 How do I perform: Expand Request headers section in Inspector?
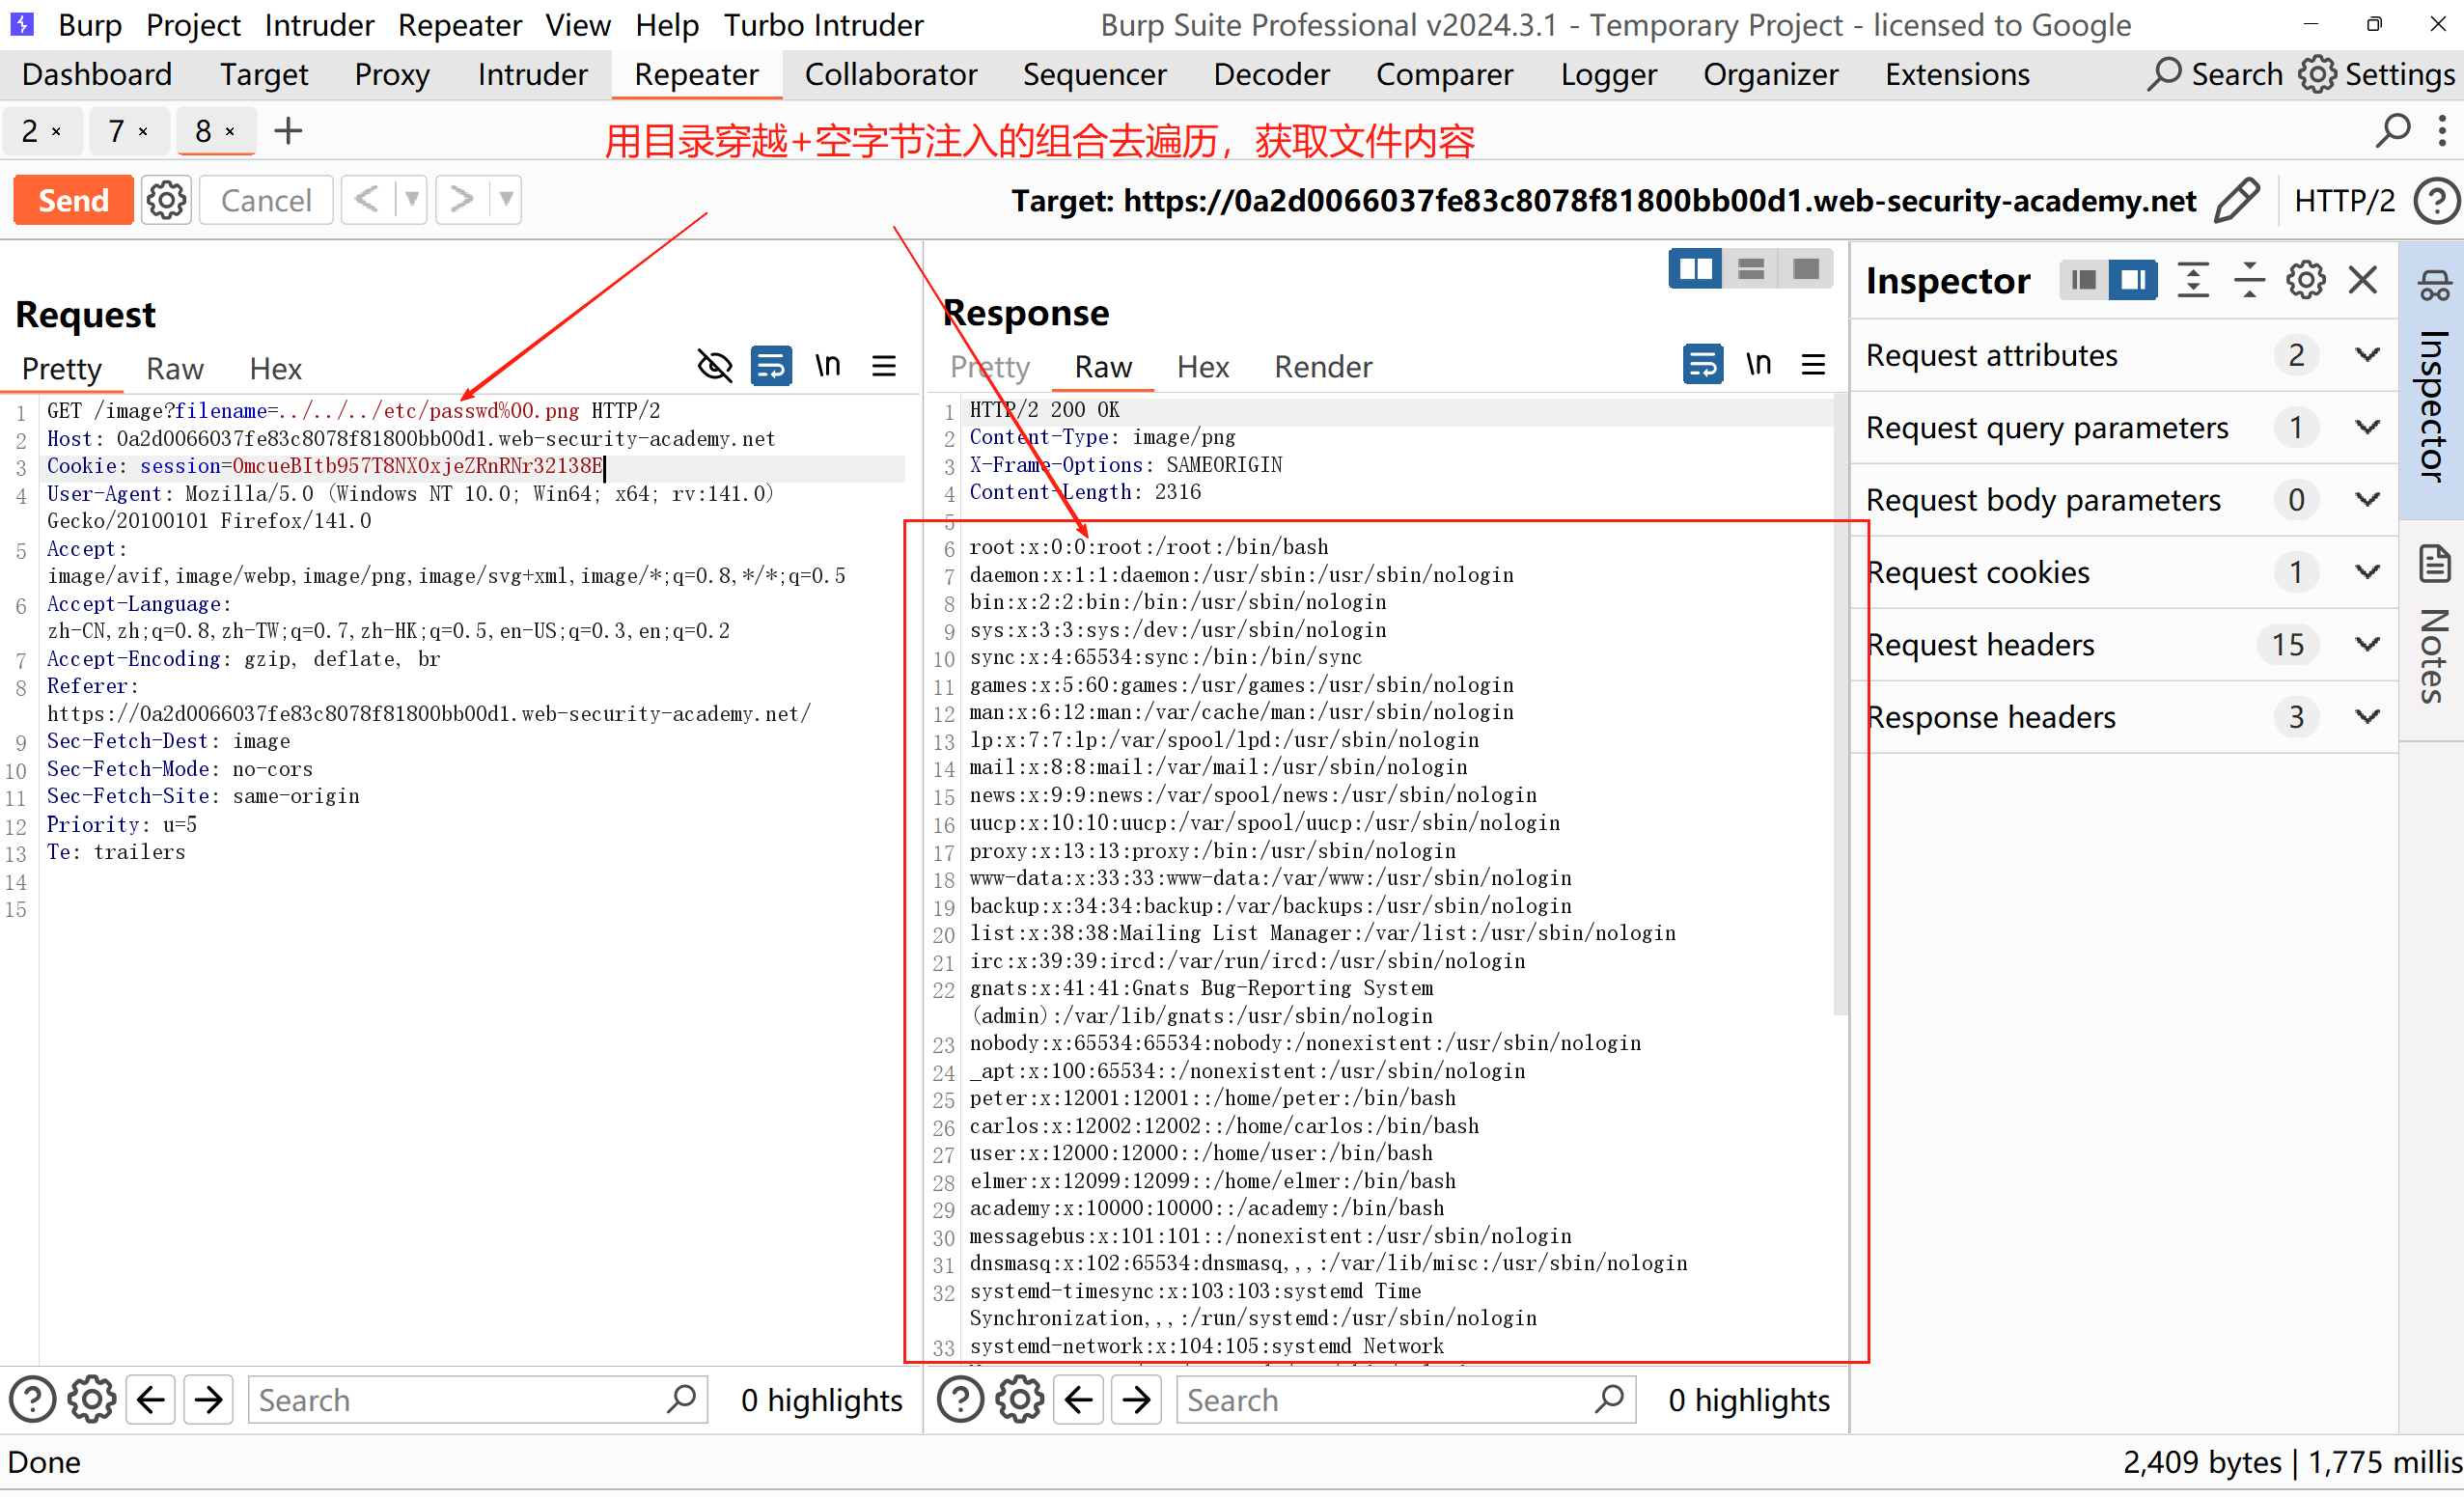tap(2367, 645)
